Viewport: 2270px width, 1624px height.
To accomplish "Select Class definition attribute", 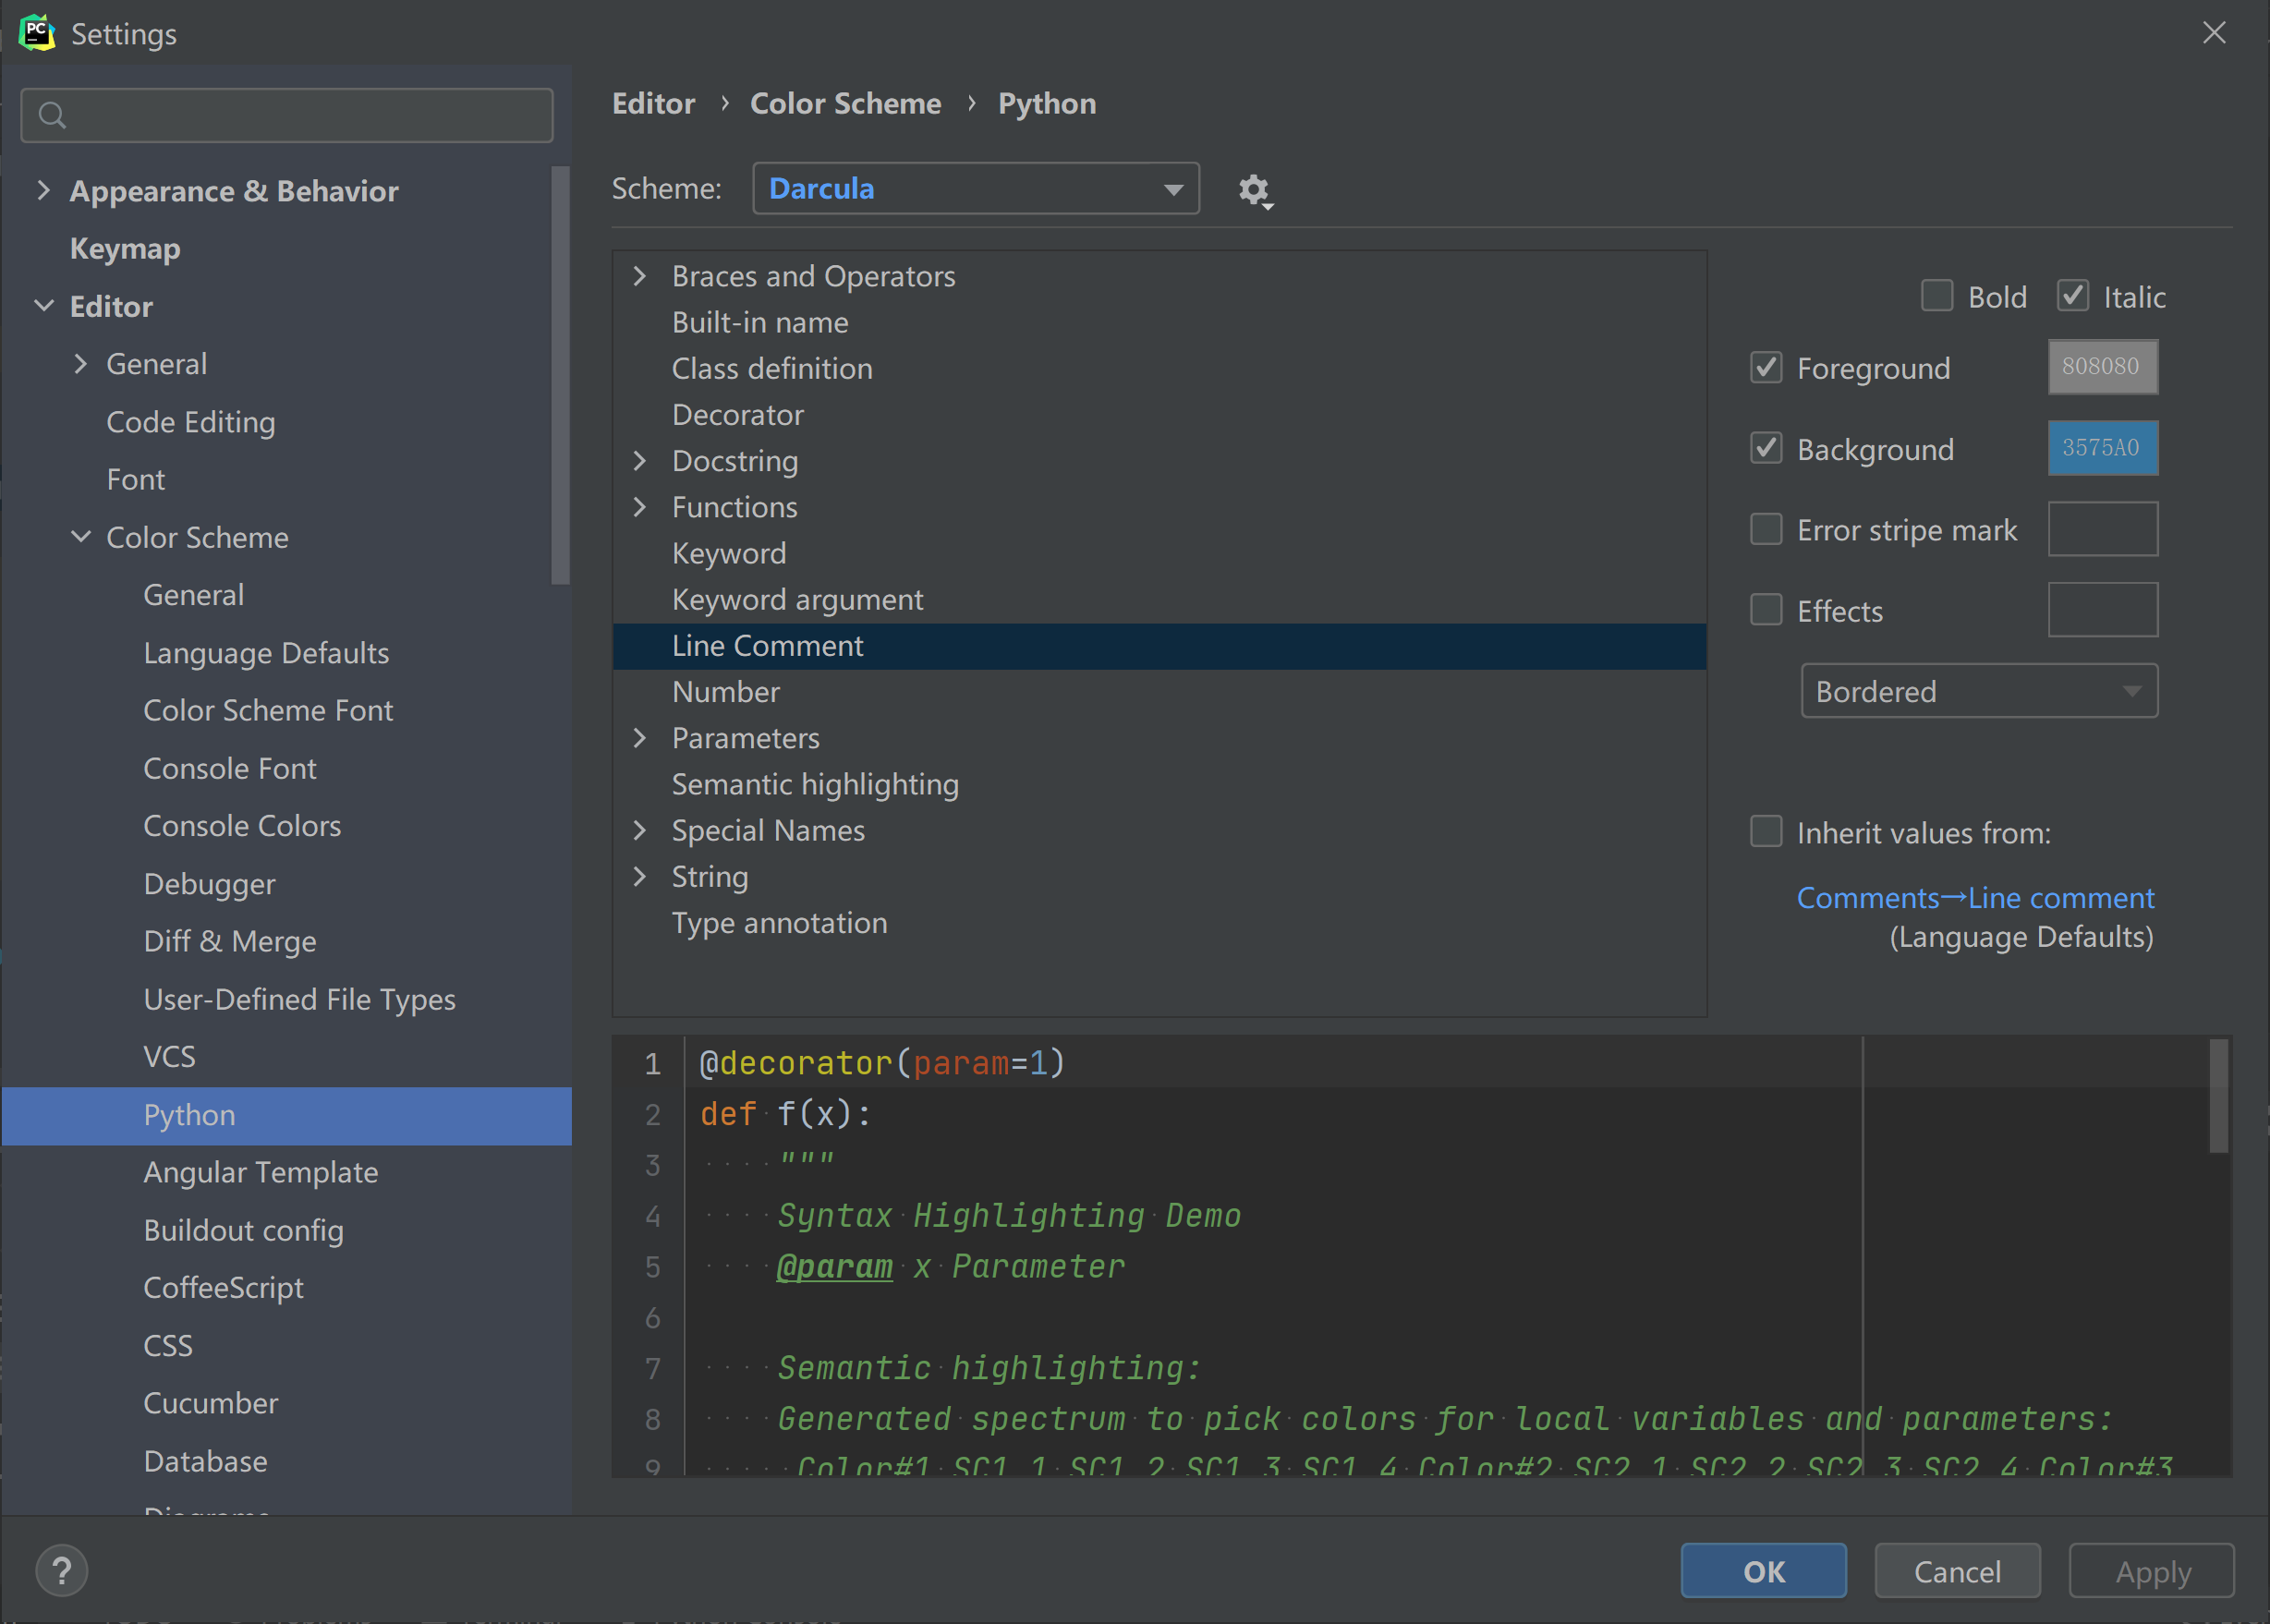I will tap(772, 369).
